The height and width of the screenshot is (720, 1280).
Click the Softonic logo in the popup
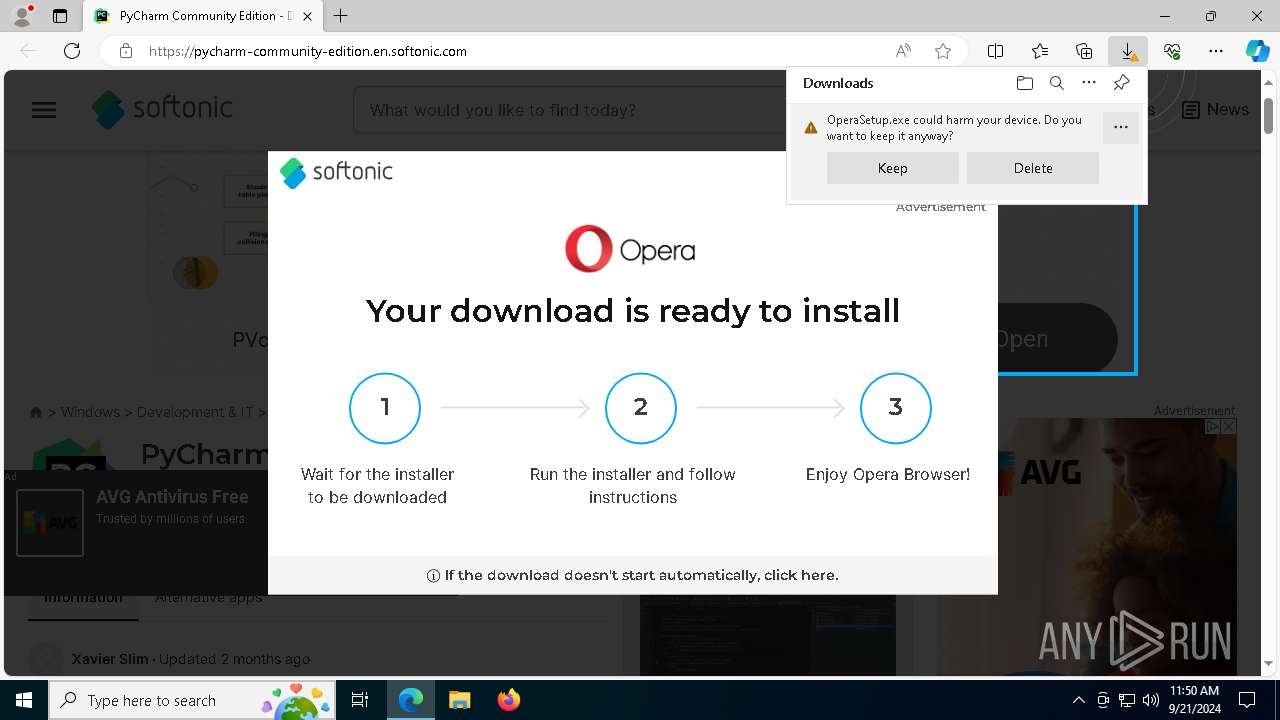click(336, 172)
